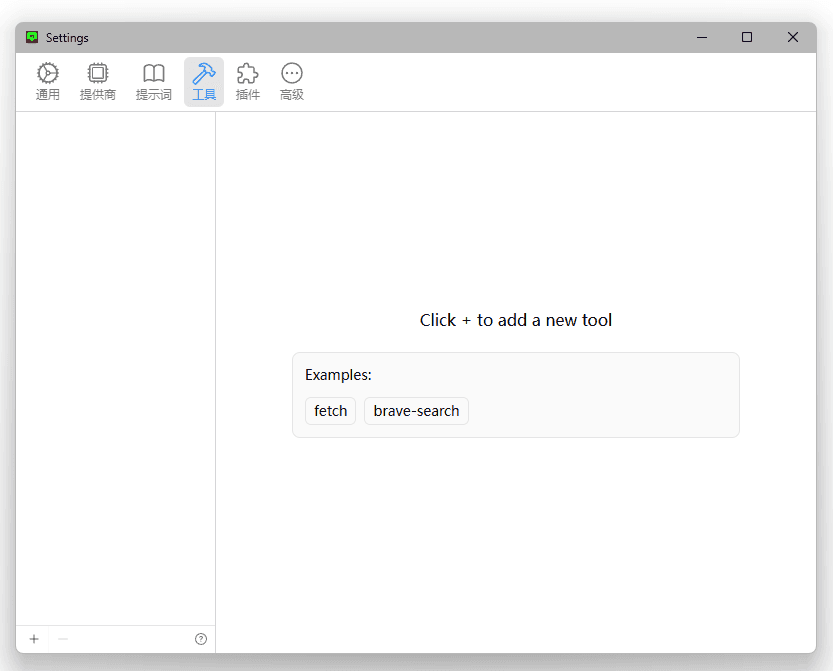Close the Settings window
This screenshot has width=833, height=671.
click(793, 37)
